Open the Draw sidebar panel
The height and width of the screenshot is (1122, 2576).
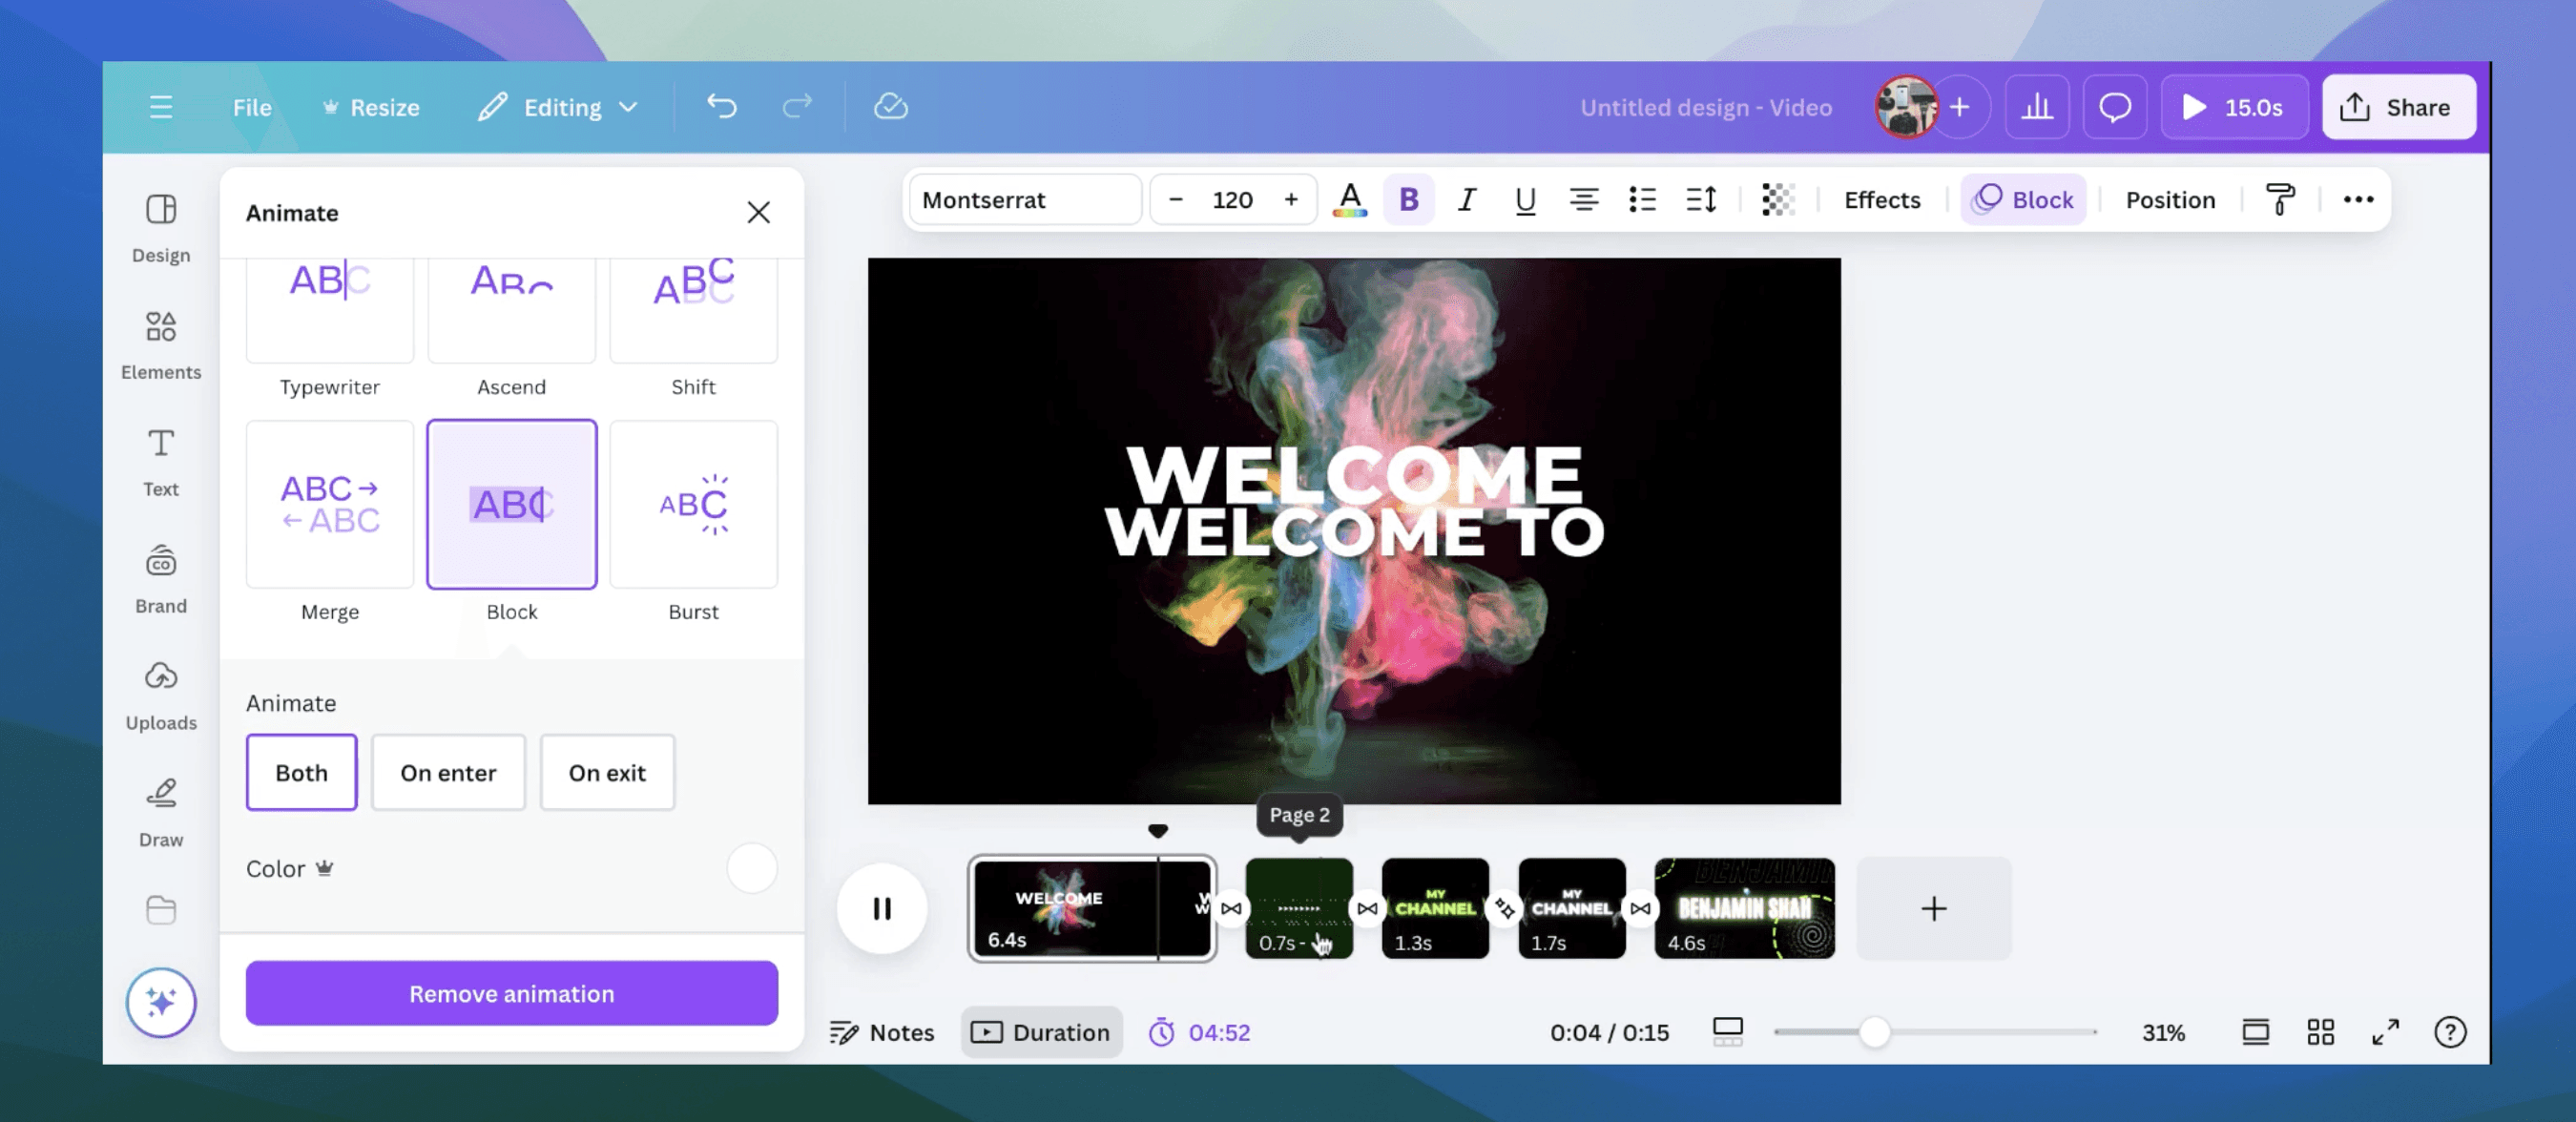pos(161,813)
